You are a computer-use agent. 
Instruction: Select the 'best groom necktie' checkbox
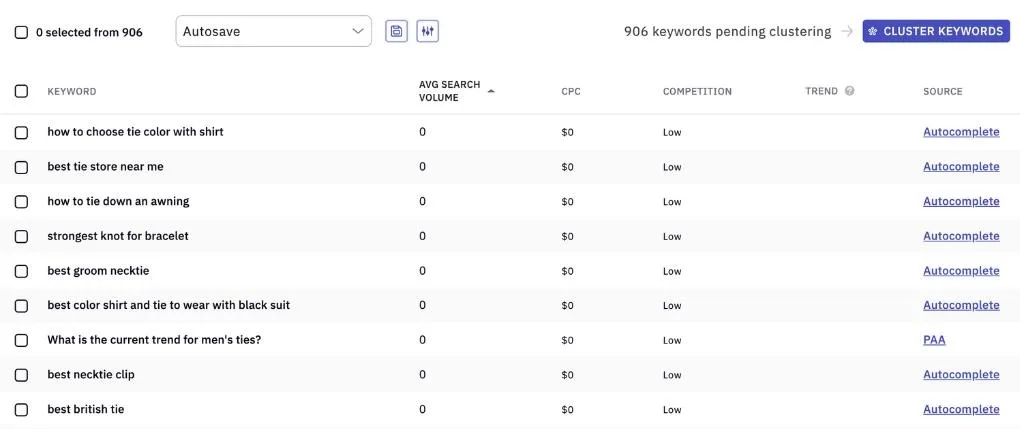(x=21, y=271)
